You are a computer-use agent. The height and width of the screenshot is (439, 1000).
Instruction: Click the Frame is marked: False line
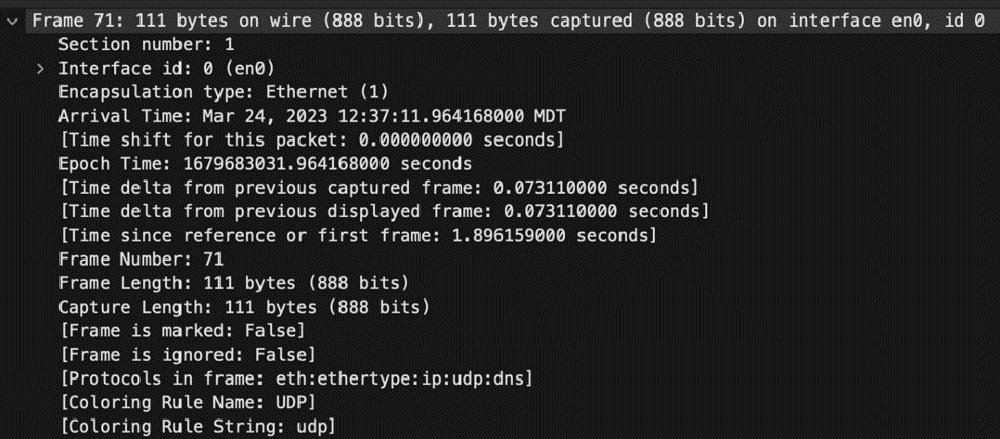(181, 329)
